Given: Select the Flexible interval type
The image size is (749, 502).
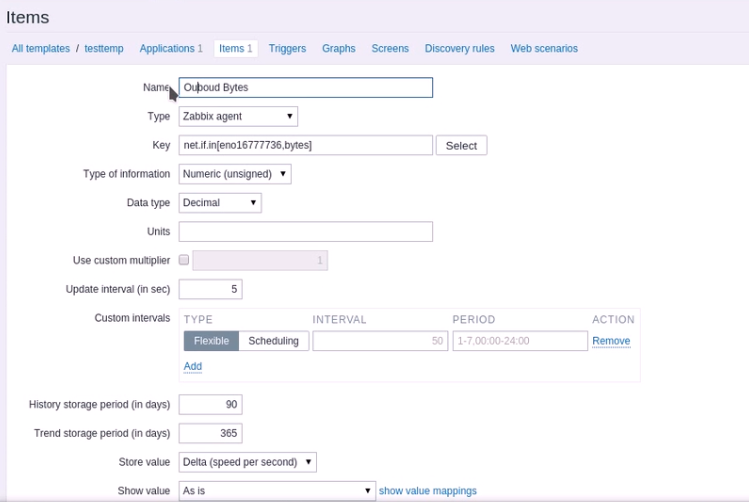Looking at the screenshot, I should [x=211, y=341].
